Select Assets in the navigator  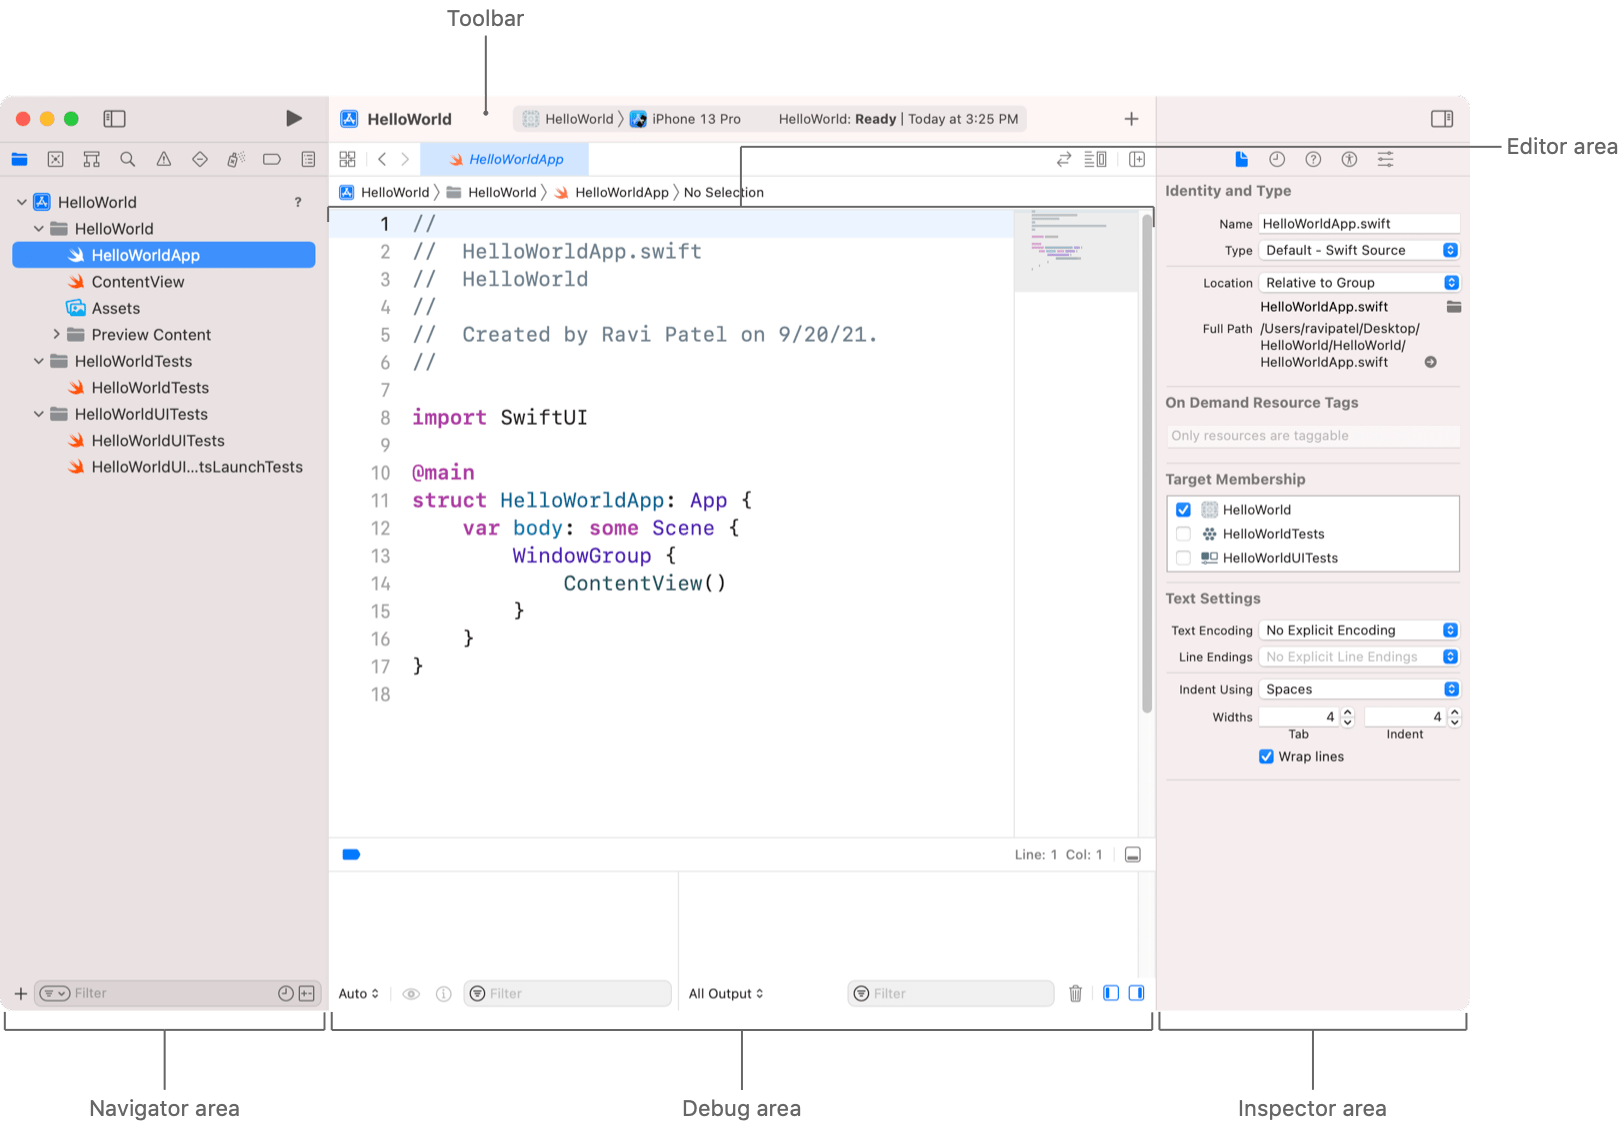point(116,308)
